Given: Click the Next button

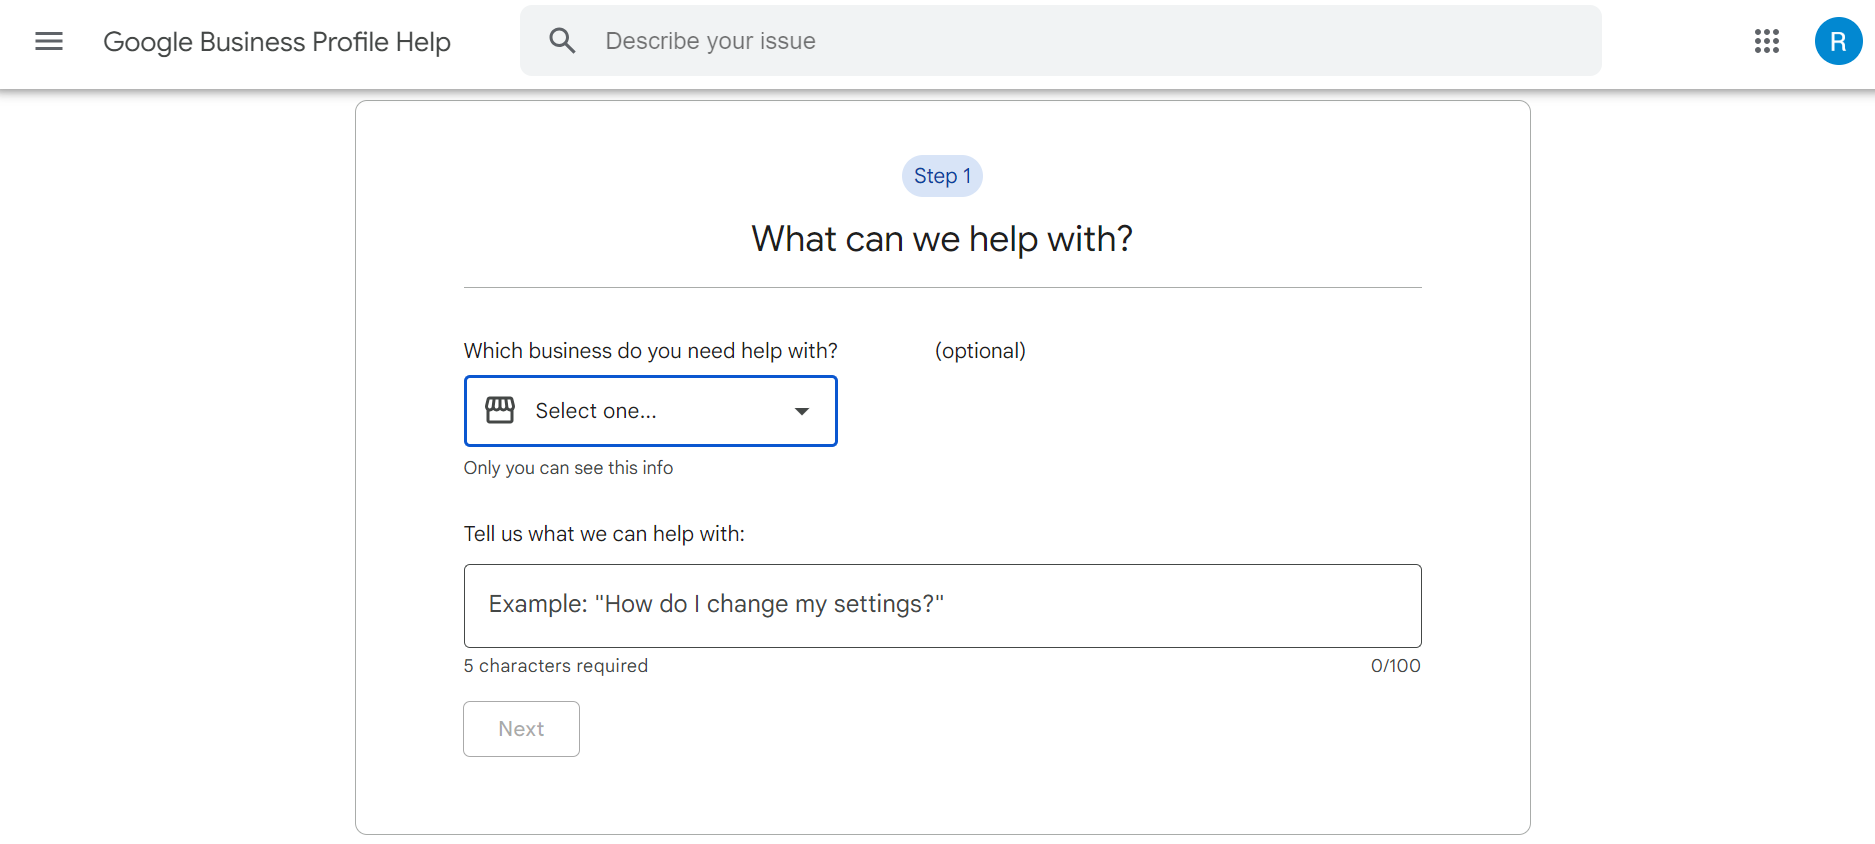Looking at the screenshot, I should click(x=521, y=729).
